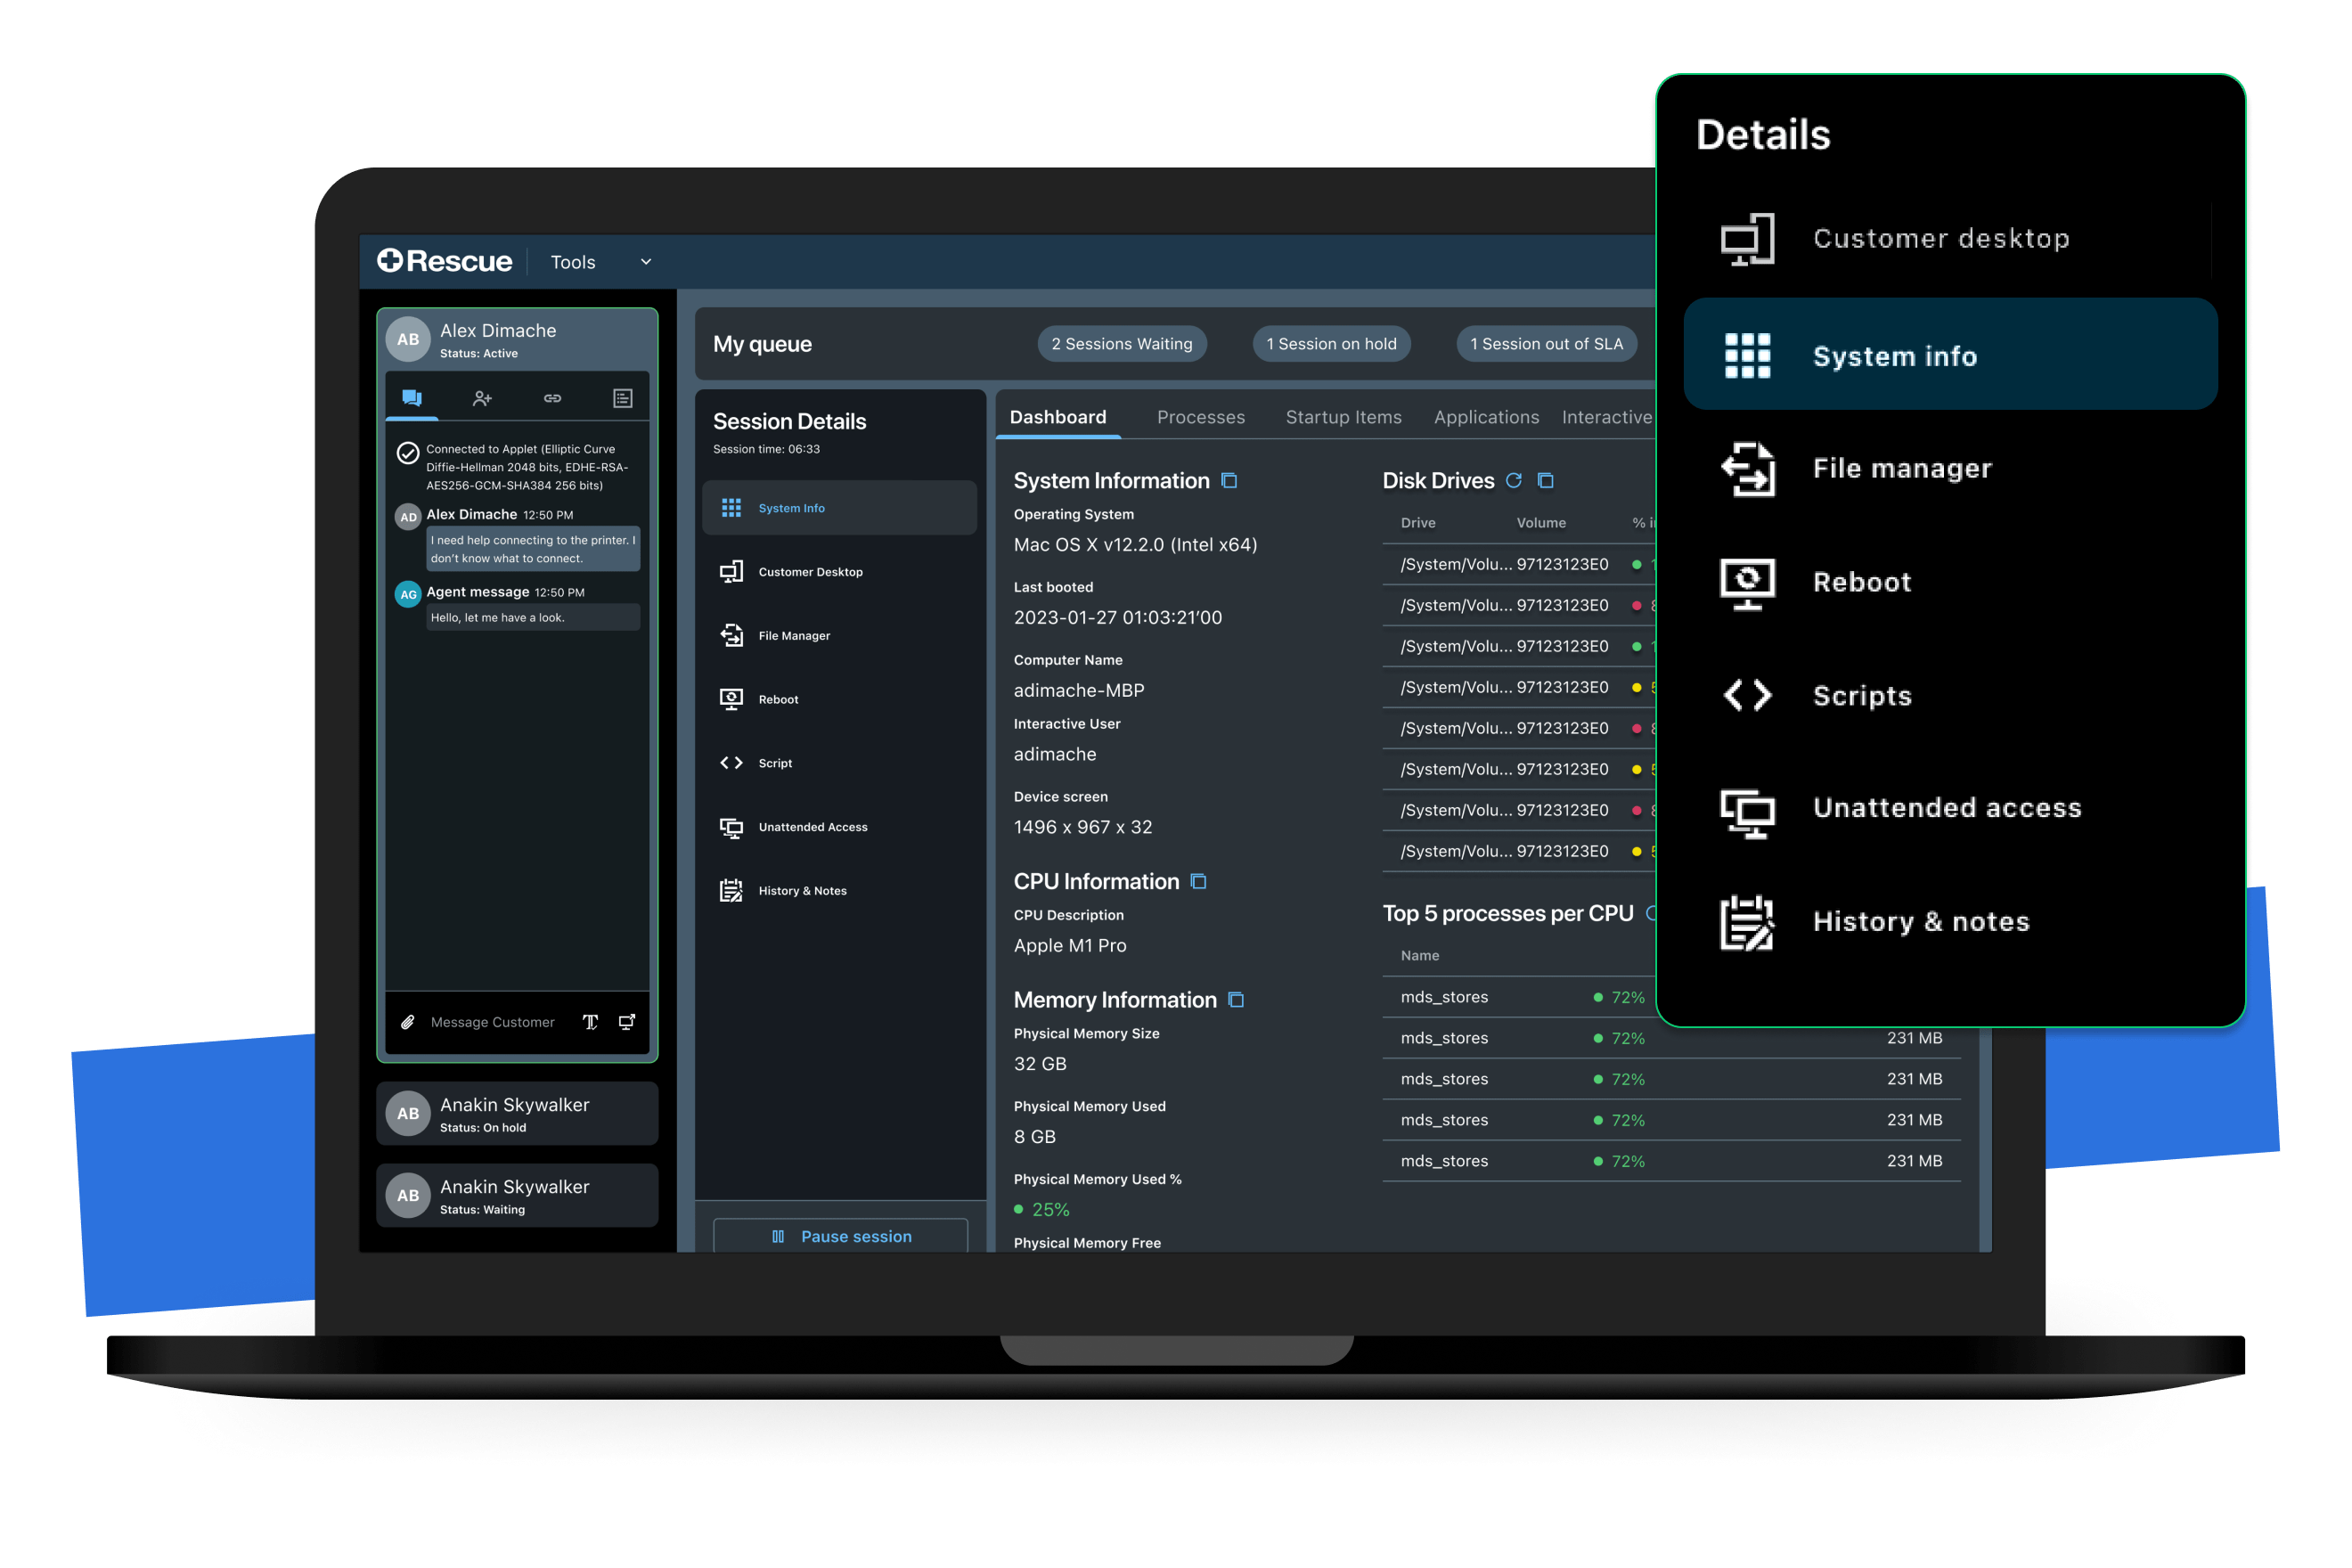Click the add technician icon

tap(482, 398)
